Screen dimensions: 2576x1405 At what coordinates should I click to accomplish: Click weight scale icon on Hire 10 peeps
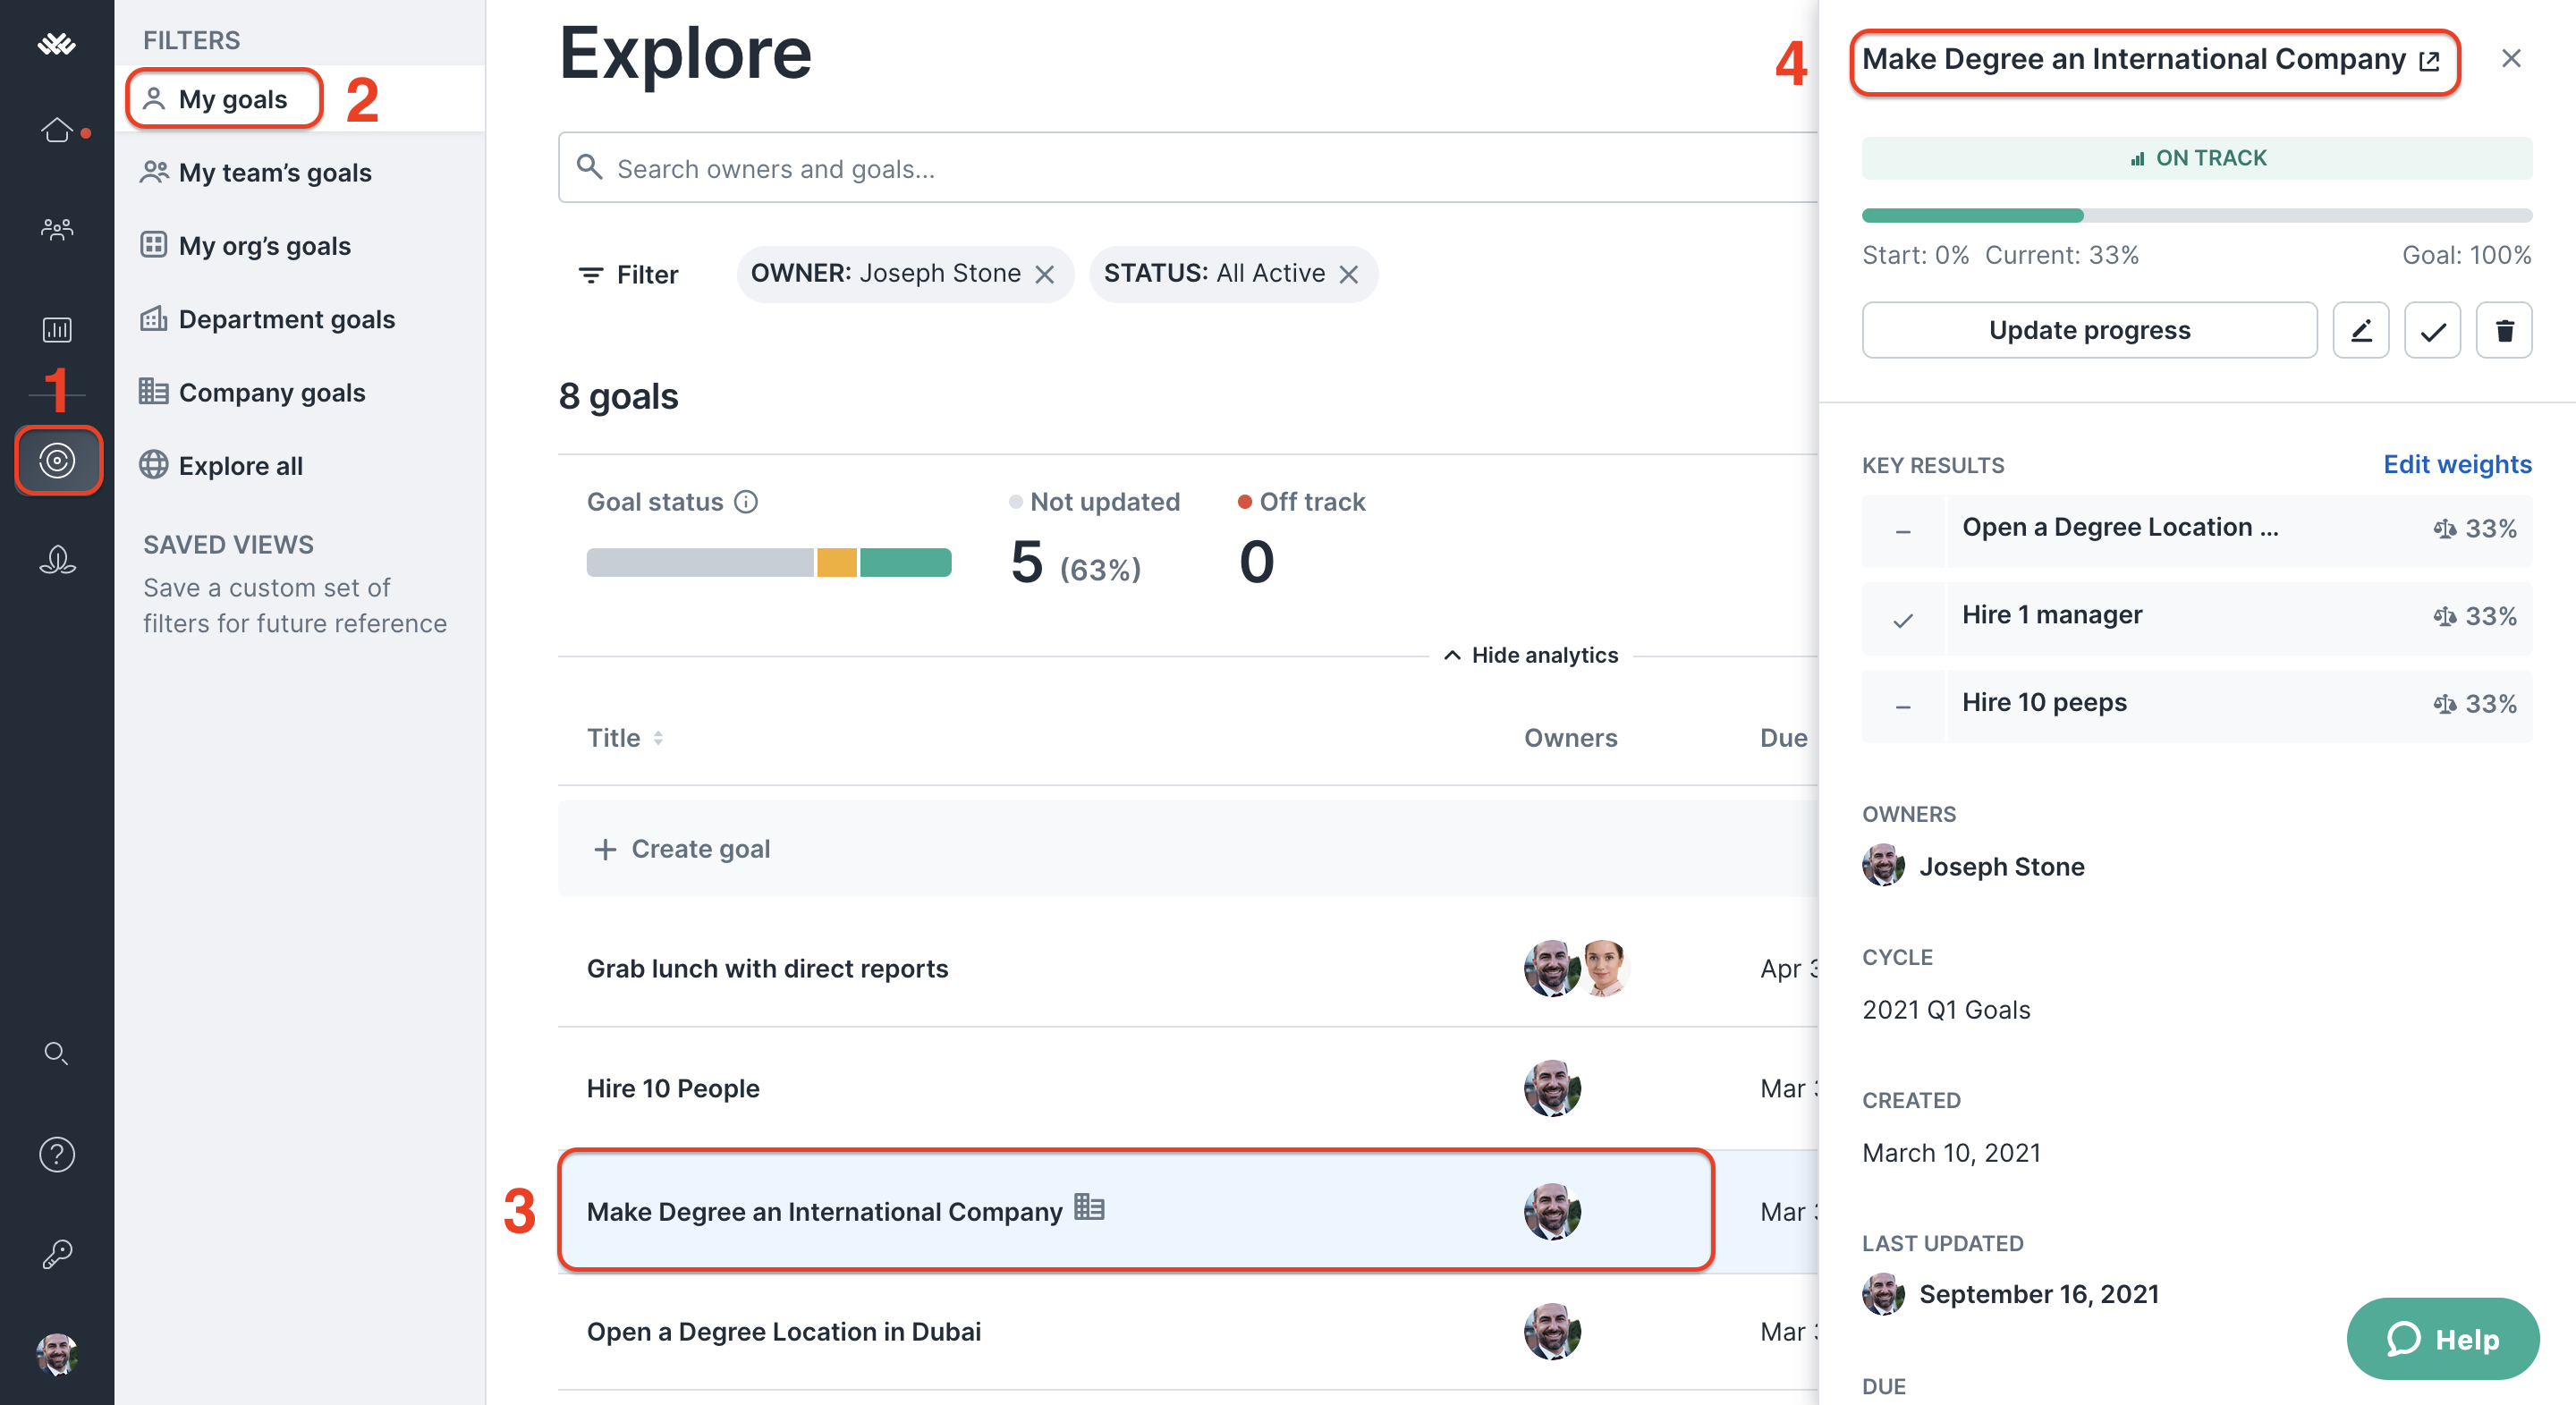(2444, 704)
